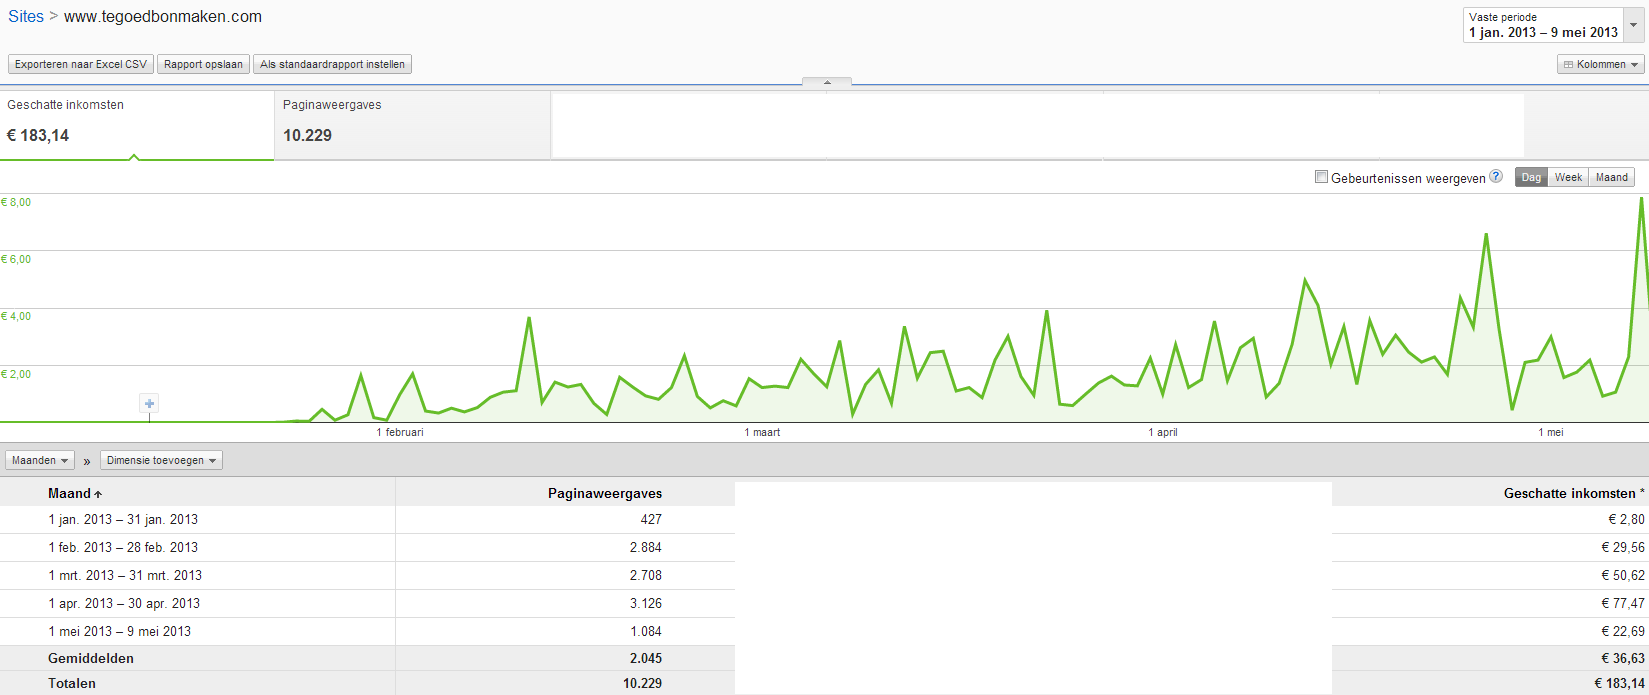Image resolution: width=1649 pixels, height=695 pixels.
Task: Click the pageviews value 3.126
Action: pos(645,603)
